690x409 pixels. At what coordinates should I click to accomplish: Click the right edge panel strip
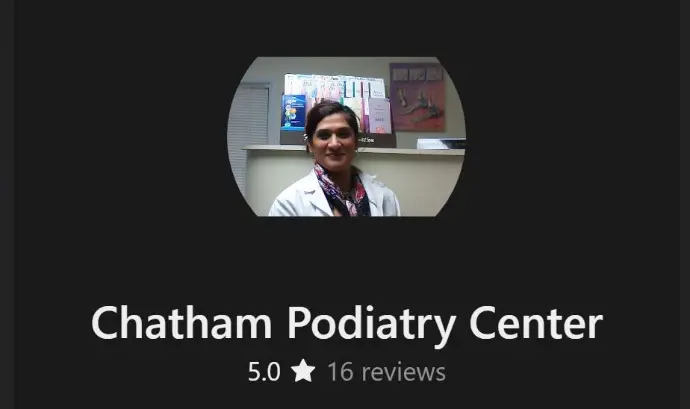pos(685,204)
